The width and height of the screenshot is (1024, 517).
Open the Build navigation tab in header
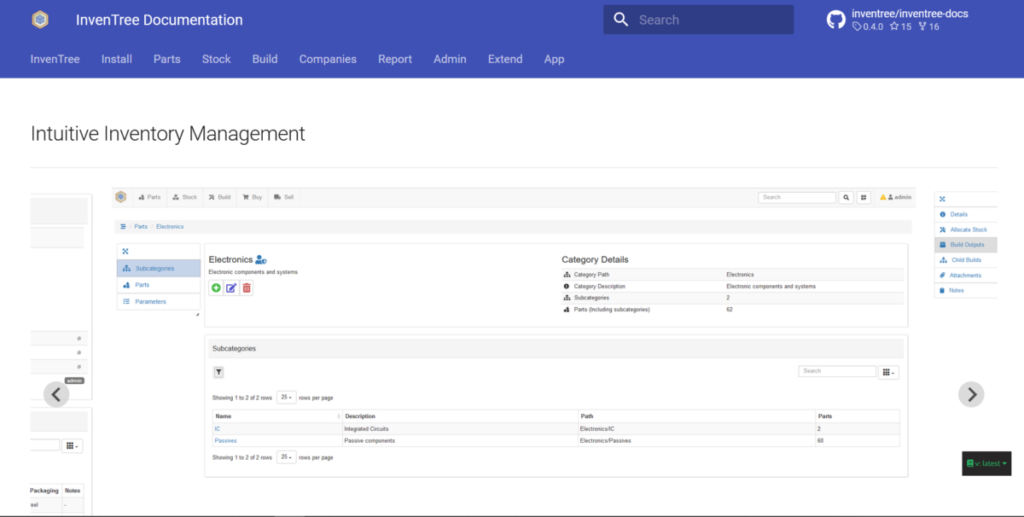(264, 59)
